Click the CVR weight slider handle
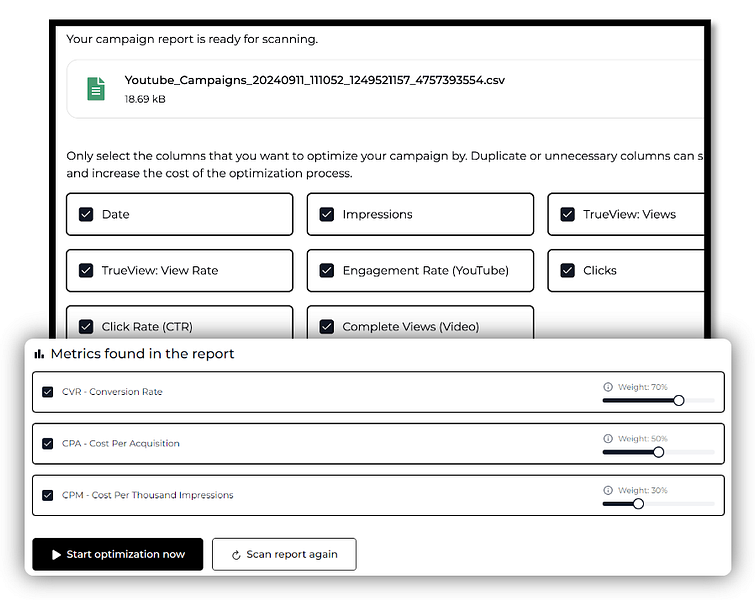Image resolution: width=755 pixels, height=600 pixels. (x=679, y=400)
